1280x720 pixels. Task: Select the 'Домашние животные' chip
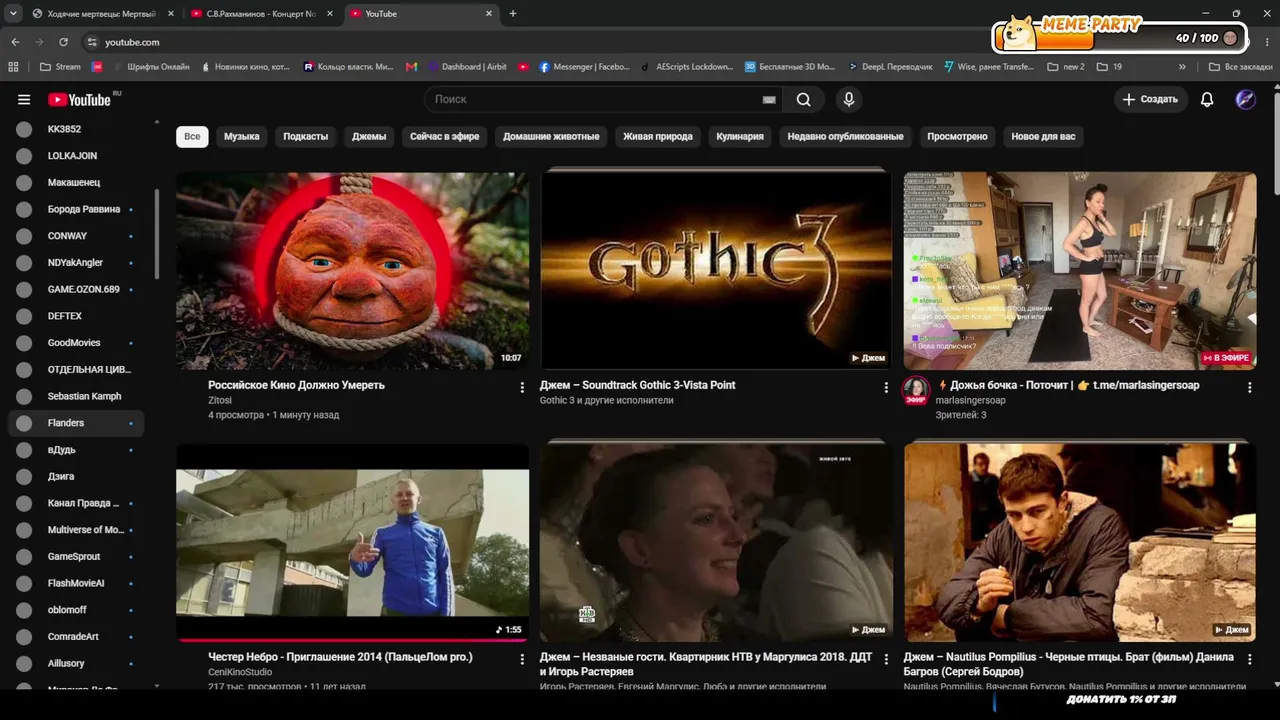pos(551,136)
